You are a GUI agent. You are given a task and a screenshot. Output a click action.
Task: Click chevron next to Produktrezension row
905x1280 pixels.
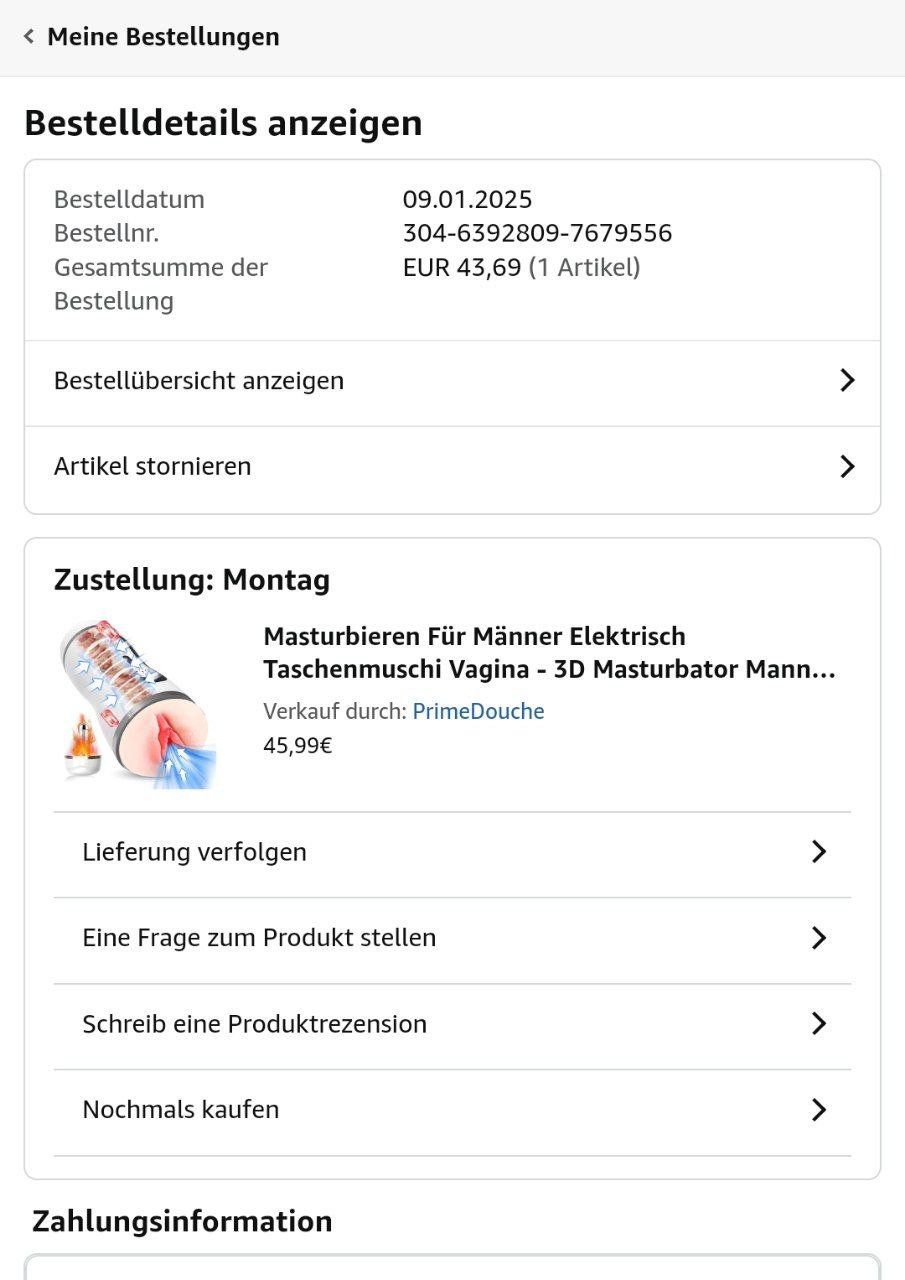coord(819,1024)
